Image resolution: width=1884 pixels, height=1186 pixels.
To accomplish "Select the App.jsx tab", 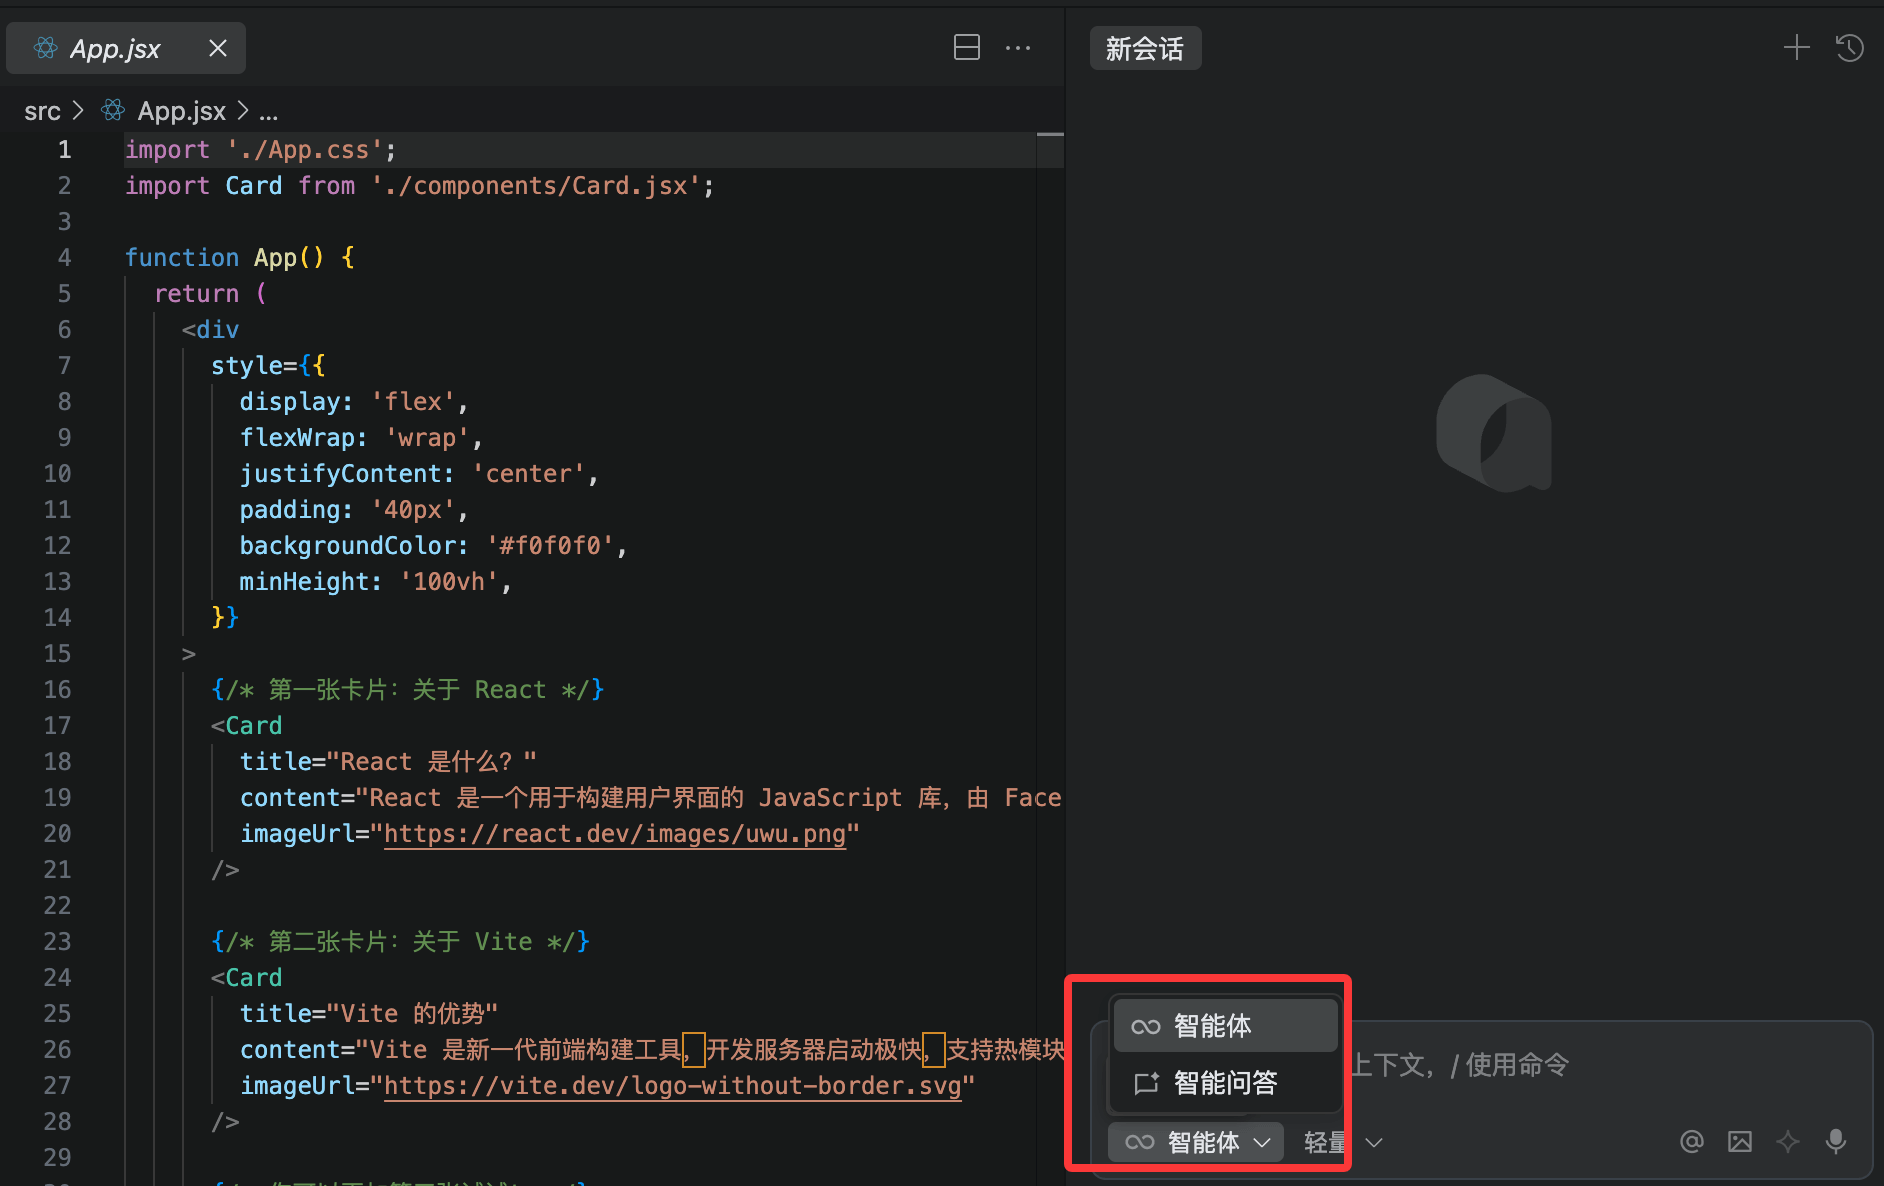I will [x=115, y=48].
